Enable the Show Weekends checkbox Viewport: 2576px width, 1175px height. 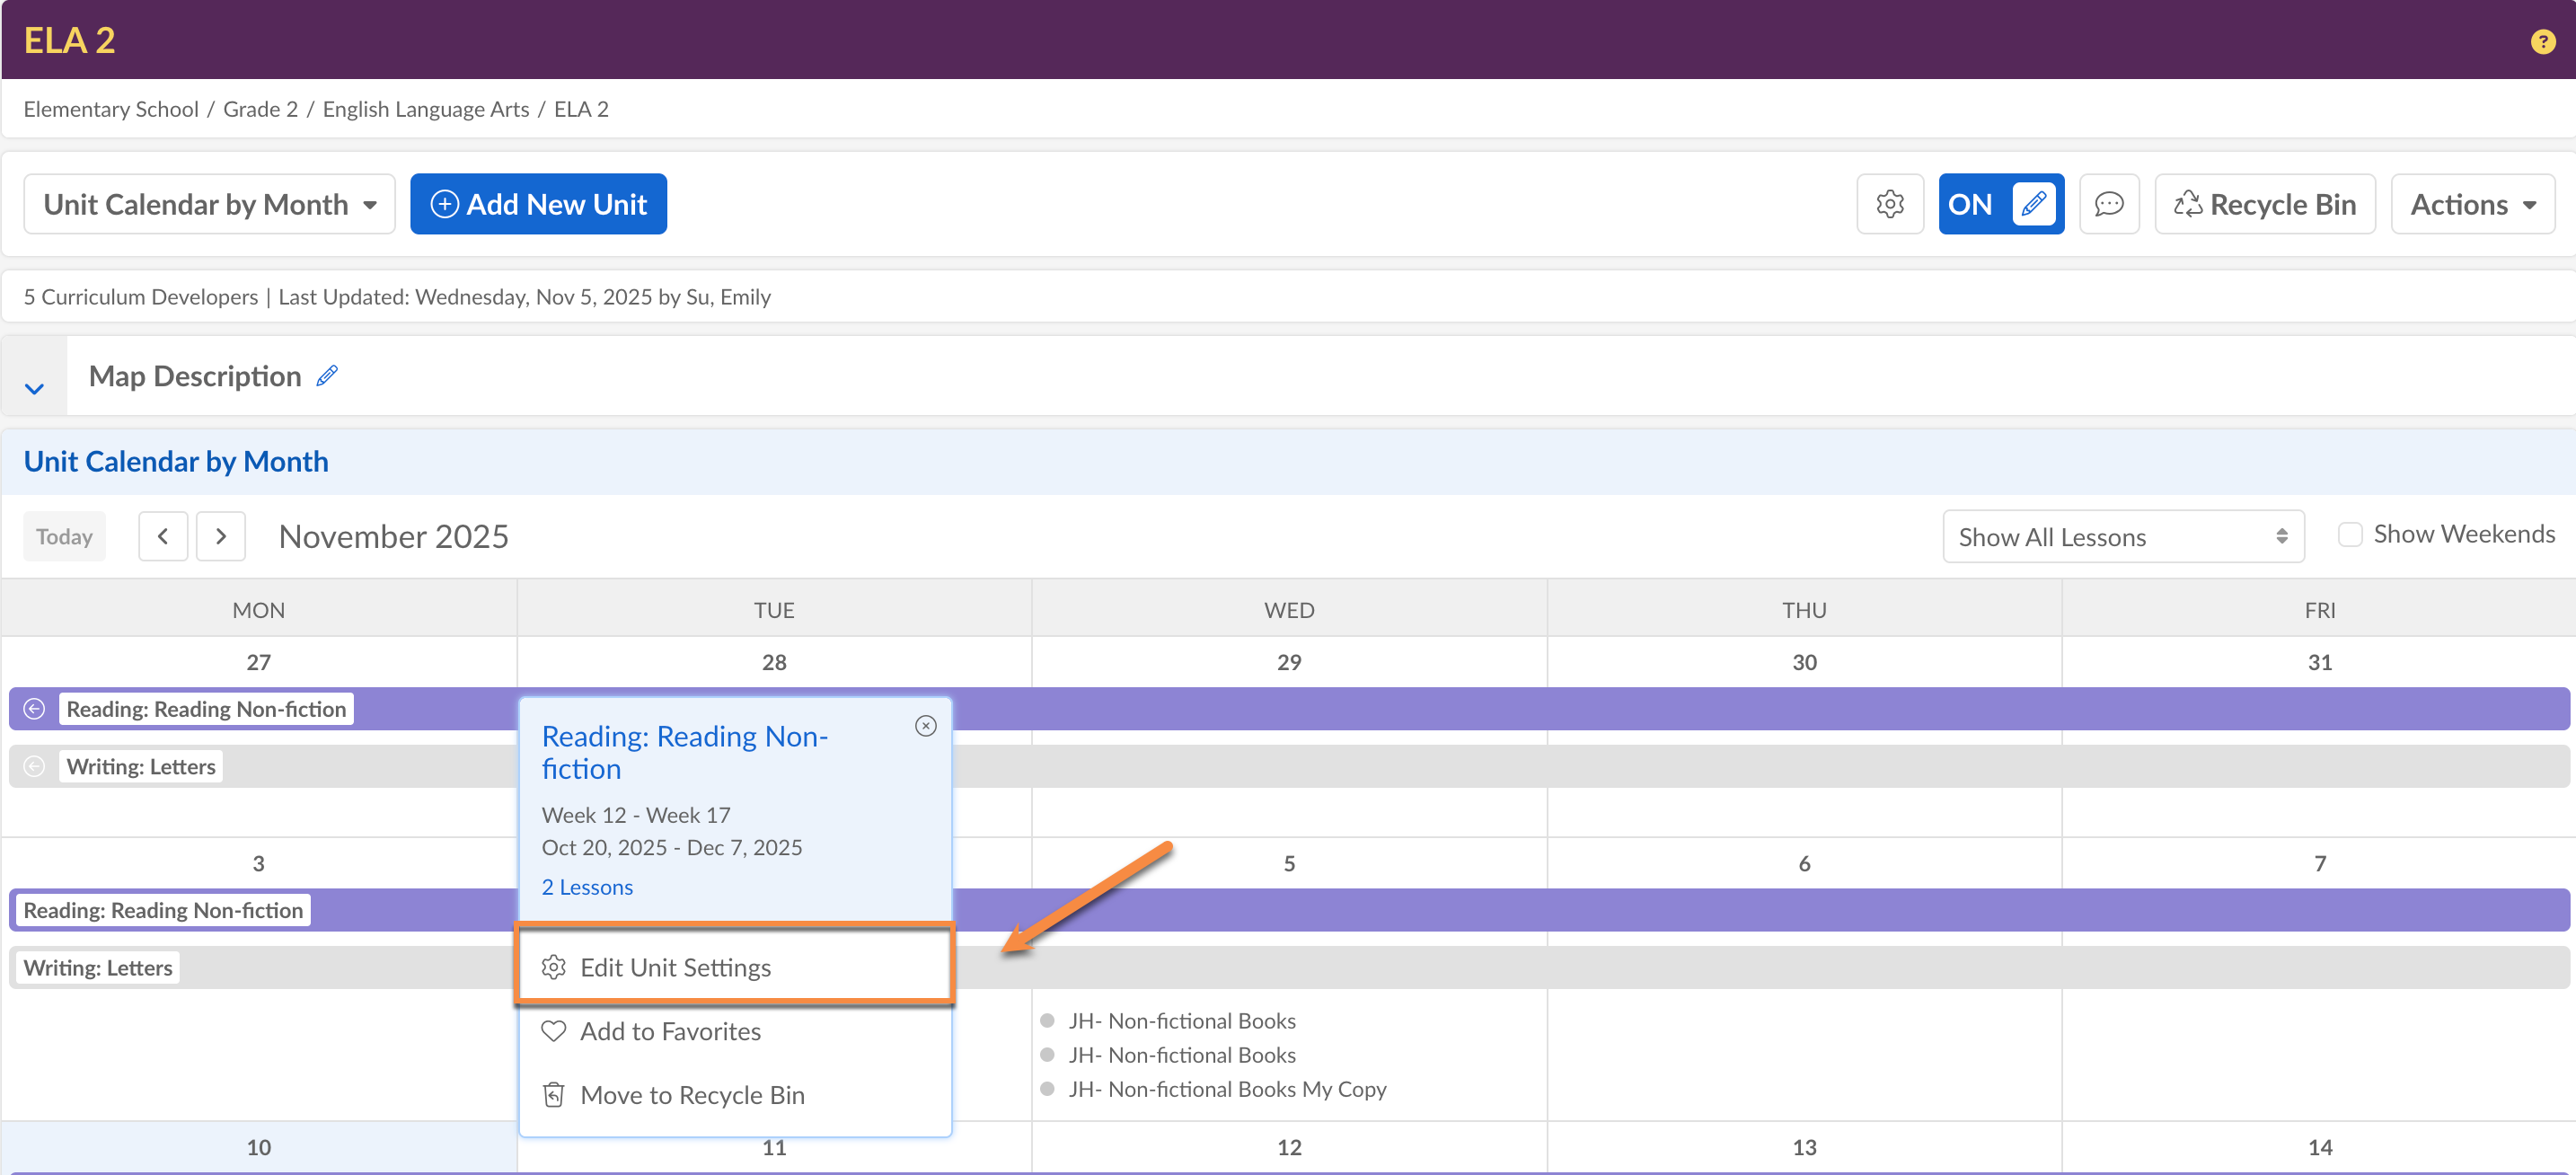[x=2349, y=534]
